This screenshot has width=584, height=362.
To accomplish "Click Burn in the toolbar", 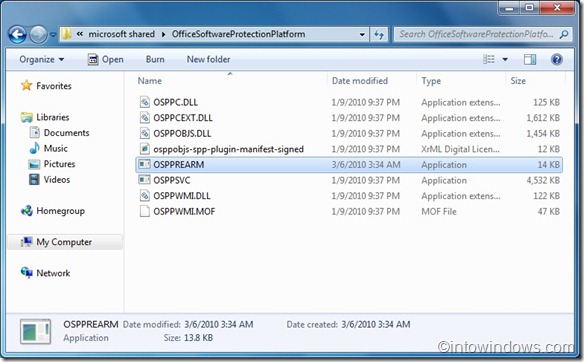I will click(x=155, y=60).
